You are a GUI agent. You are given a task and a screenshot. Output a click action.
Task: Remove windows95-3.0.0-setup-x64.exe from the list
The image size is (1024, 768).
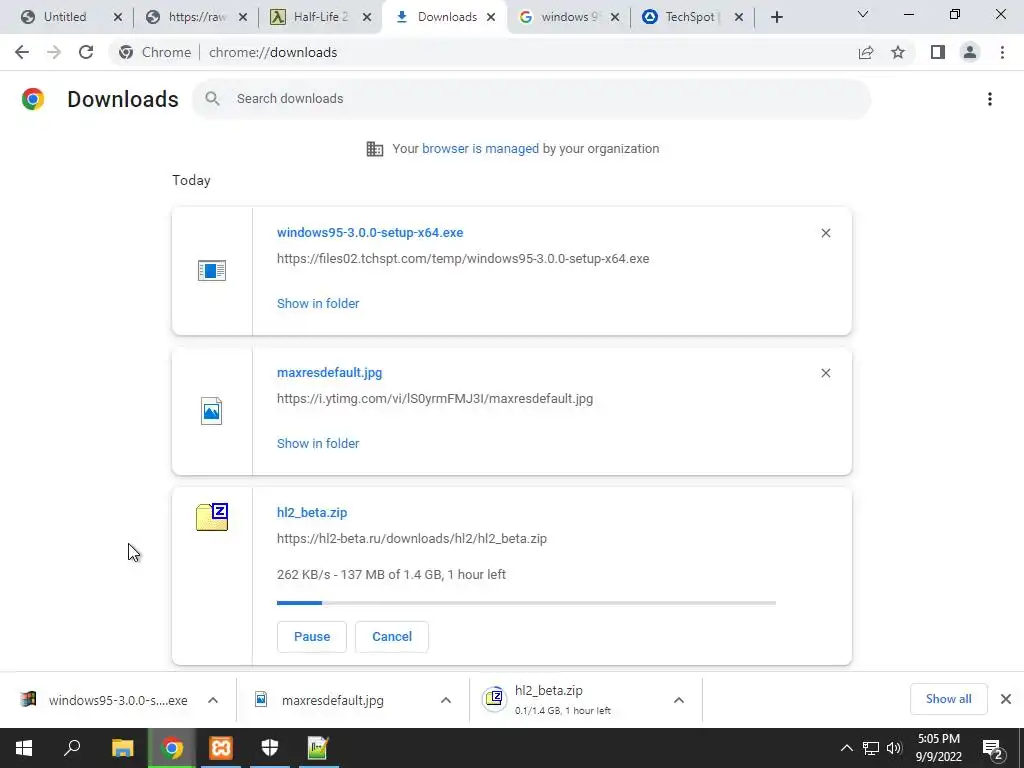click(825, 233)
